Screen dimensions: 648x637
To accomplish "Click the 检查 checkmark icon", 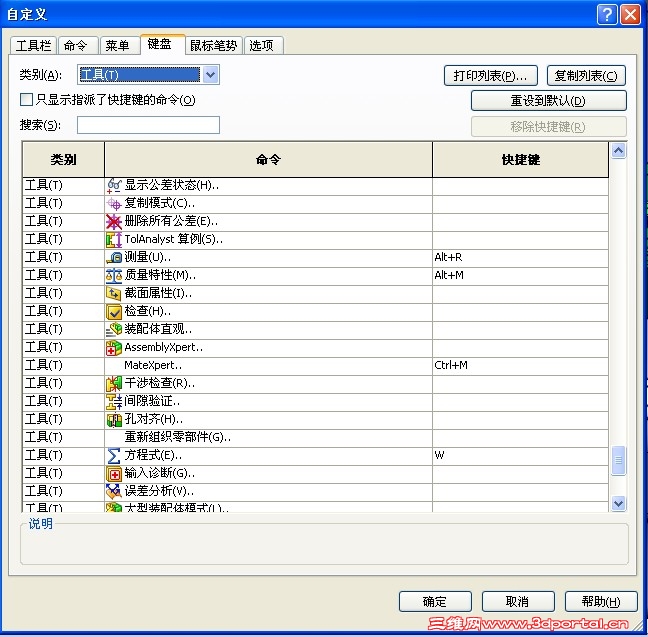I will coord(114,312).
